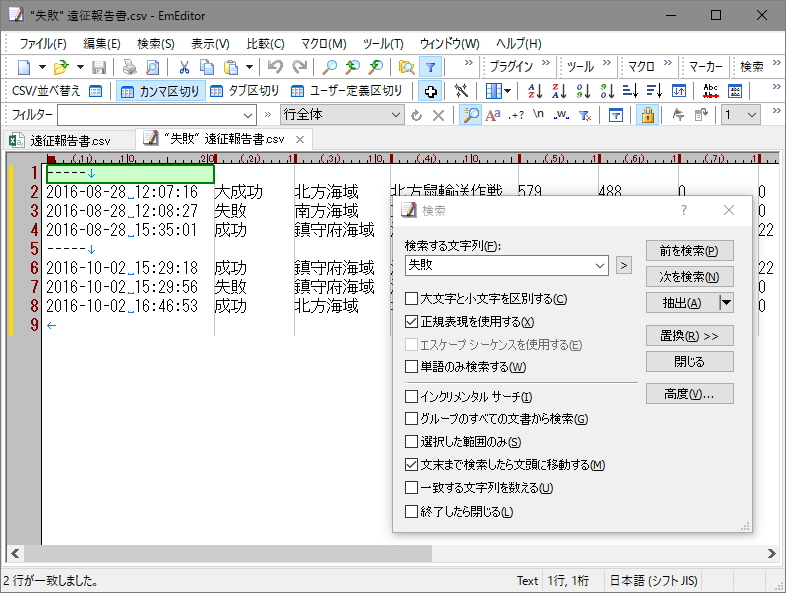This screenshot has height=593, width=786.
Task: Click 閉じる button in search dialog
Action: (x=689, y=361)
